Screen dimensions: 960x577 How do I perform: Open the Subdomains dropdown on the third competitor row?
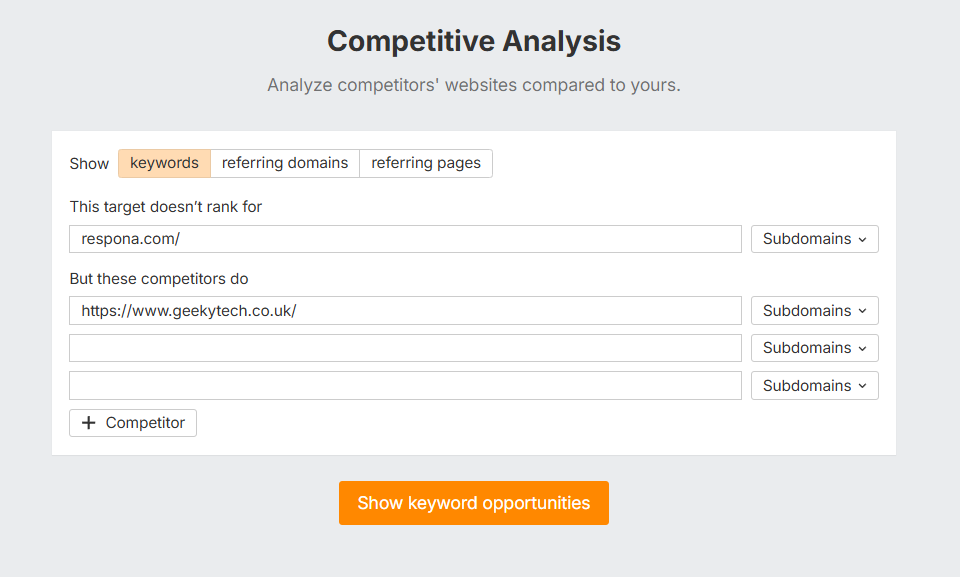[814, 385]
